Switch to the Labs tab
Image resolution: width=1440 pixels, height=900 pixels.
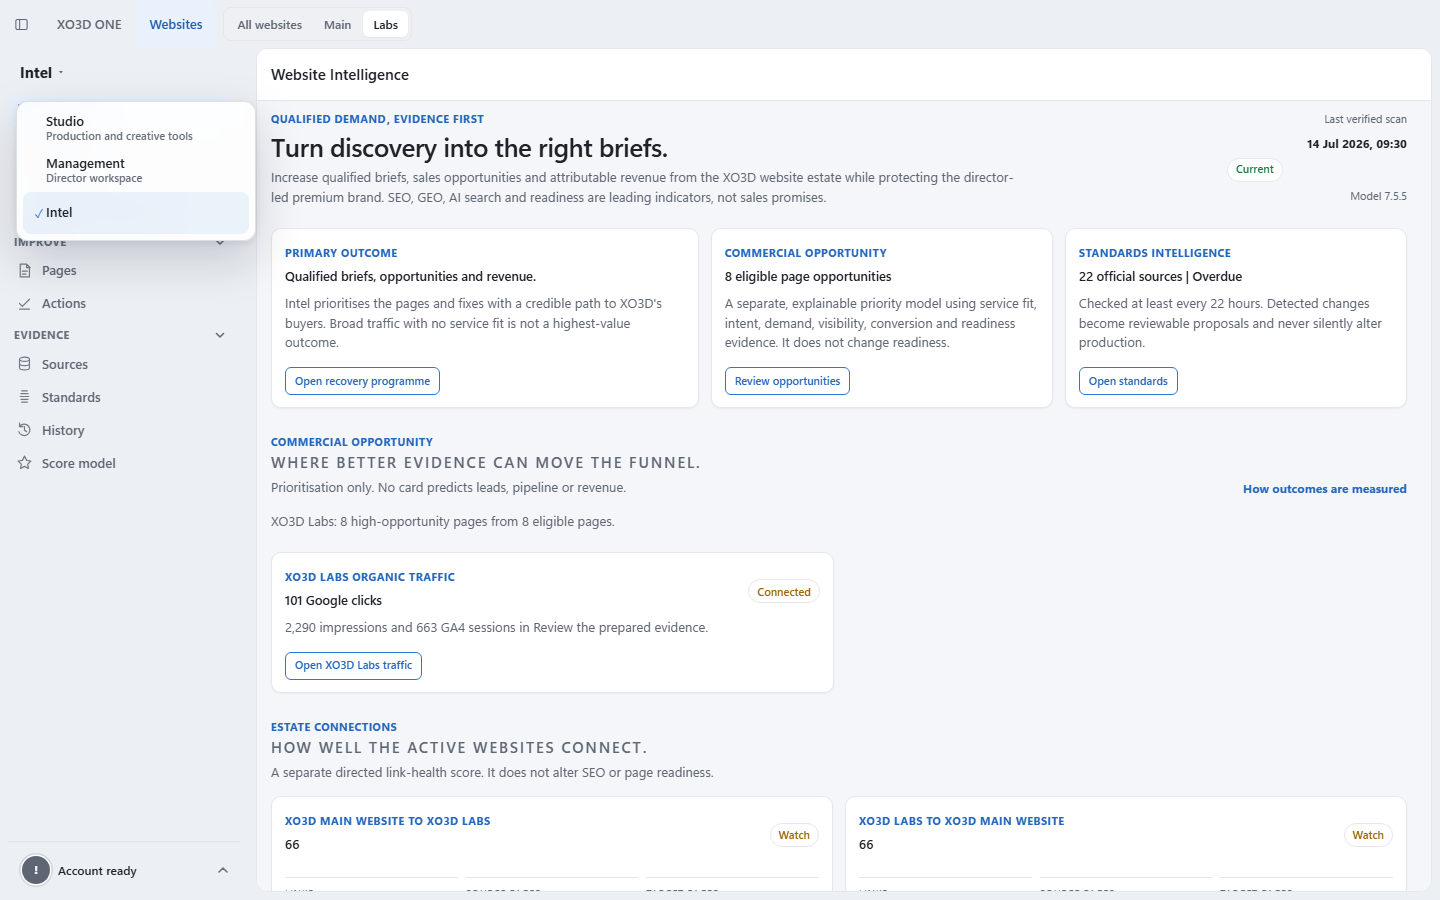click(386, 25)
